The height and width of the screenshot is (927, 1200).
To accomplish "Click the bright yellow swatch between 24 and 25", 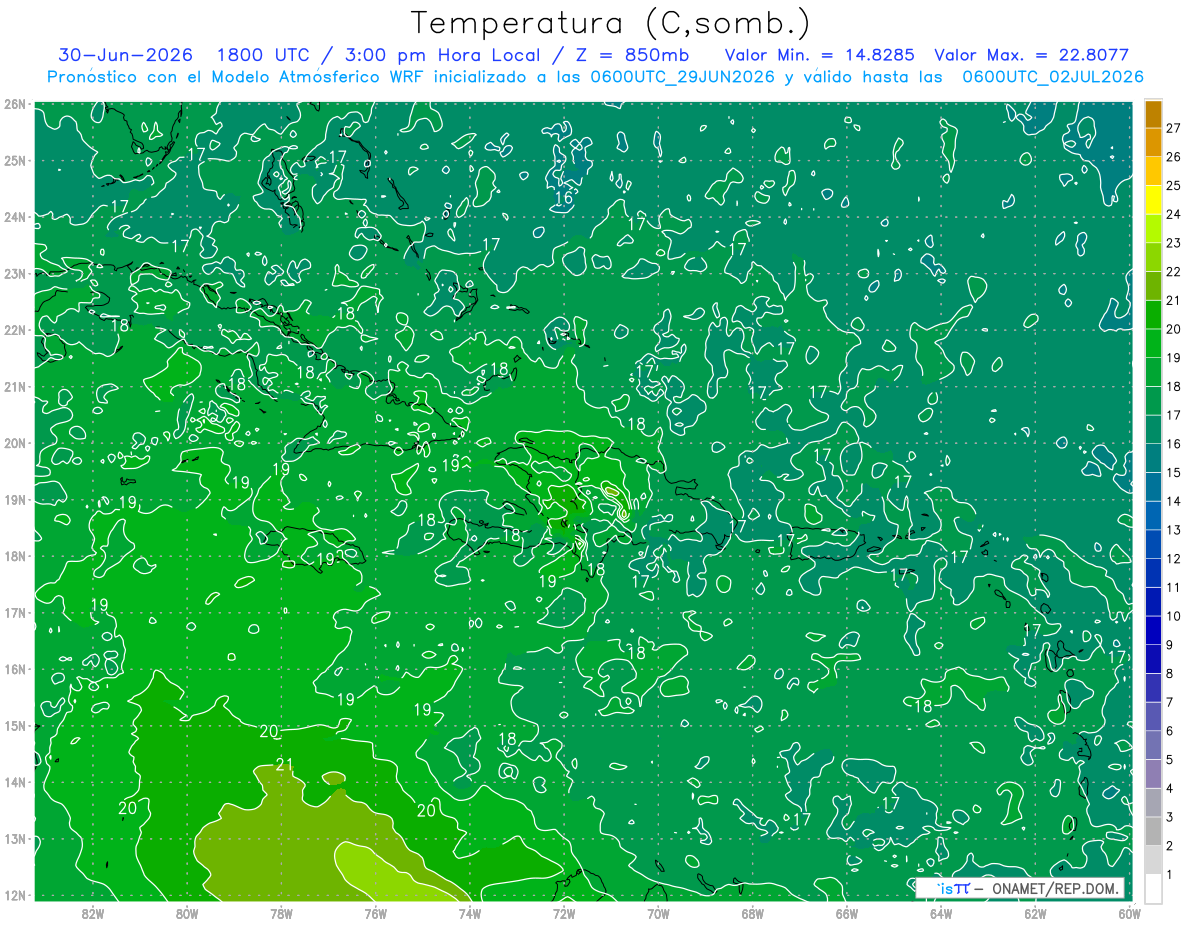I will [x=1153, y=201].
